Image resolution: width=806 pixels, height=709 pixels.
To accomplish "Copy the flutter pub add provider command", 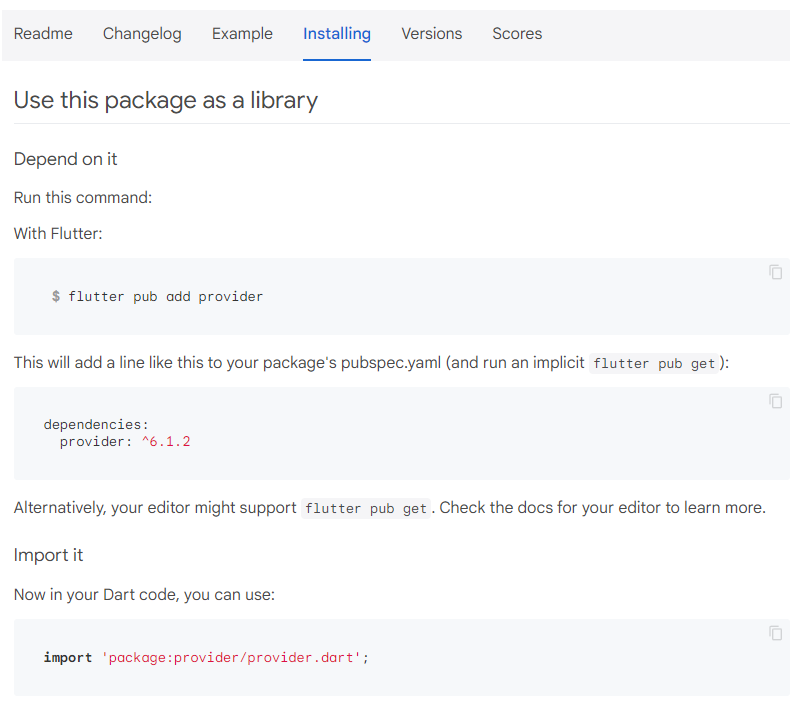I will tap(775, 272).
